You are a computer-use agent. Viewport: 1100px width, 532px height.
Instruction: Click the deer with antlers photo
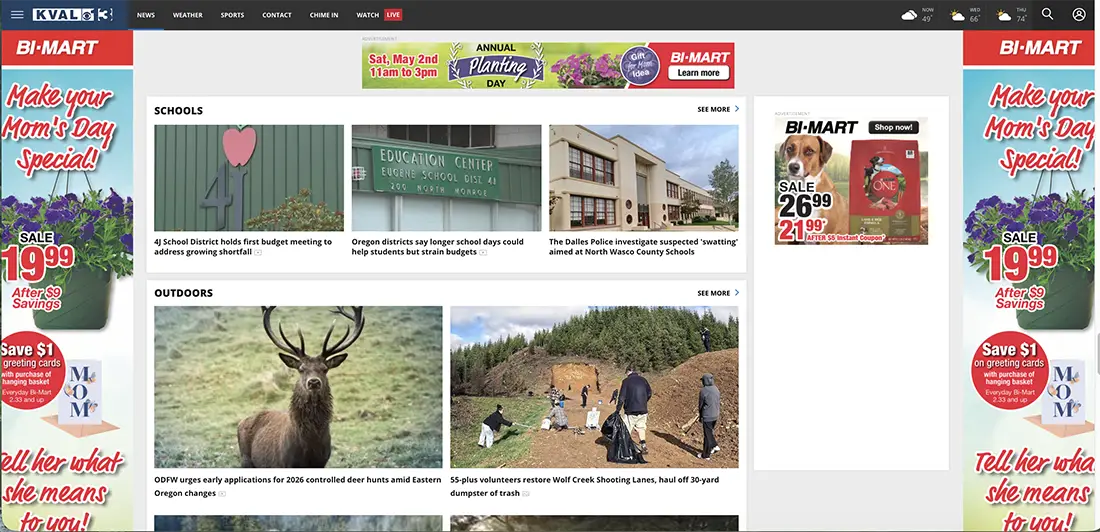[x=298, y=387]
